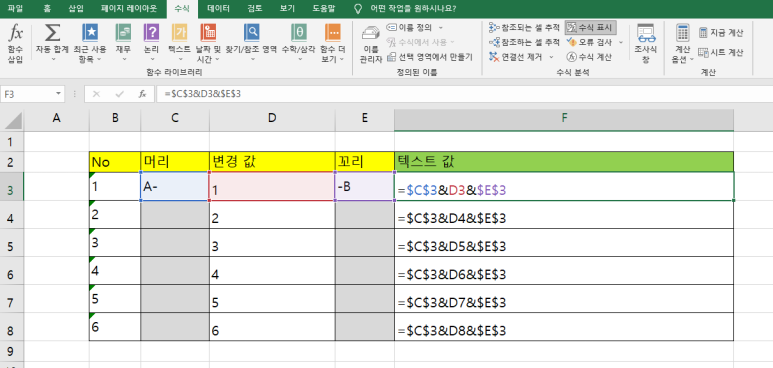Click the formula bar confirm checkmark icon
The width and height of the screenshot is (773, 368).
coord(119,94)
